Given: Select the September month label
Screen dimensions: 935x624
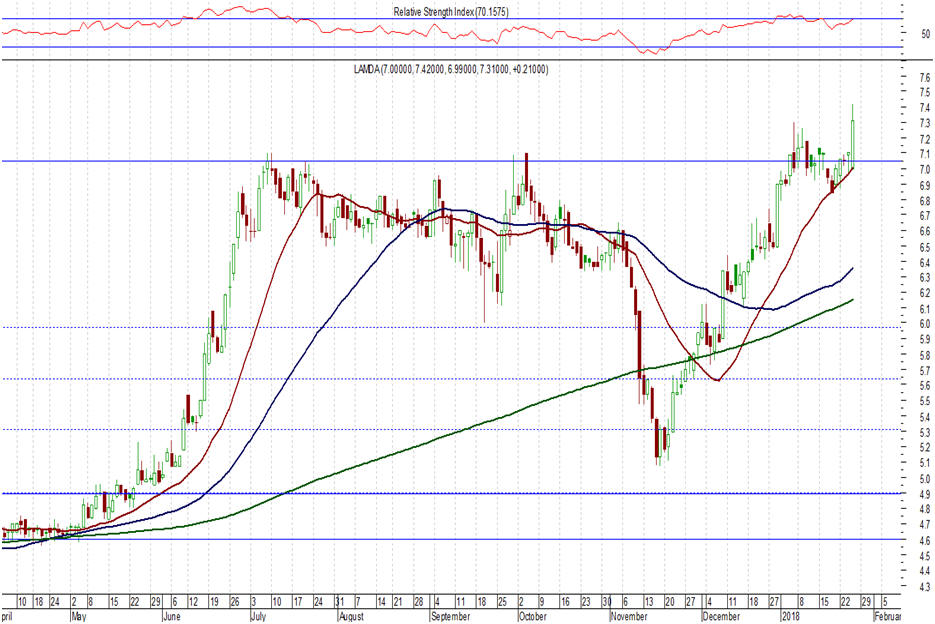Looking at the screenshot, I should click(x=450, y=616).
